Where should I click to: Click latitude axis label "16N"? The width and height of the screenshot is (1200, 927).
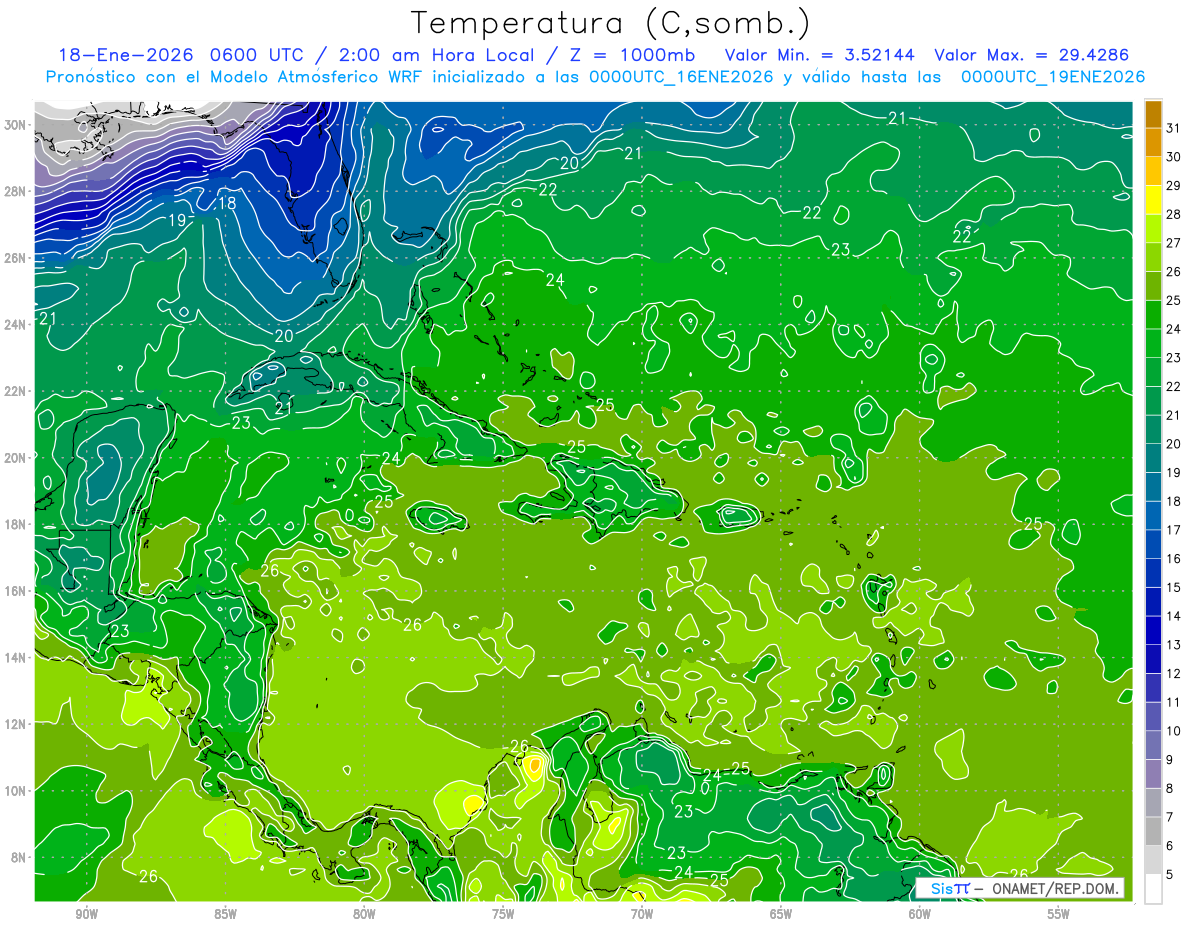[17, 591]
